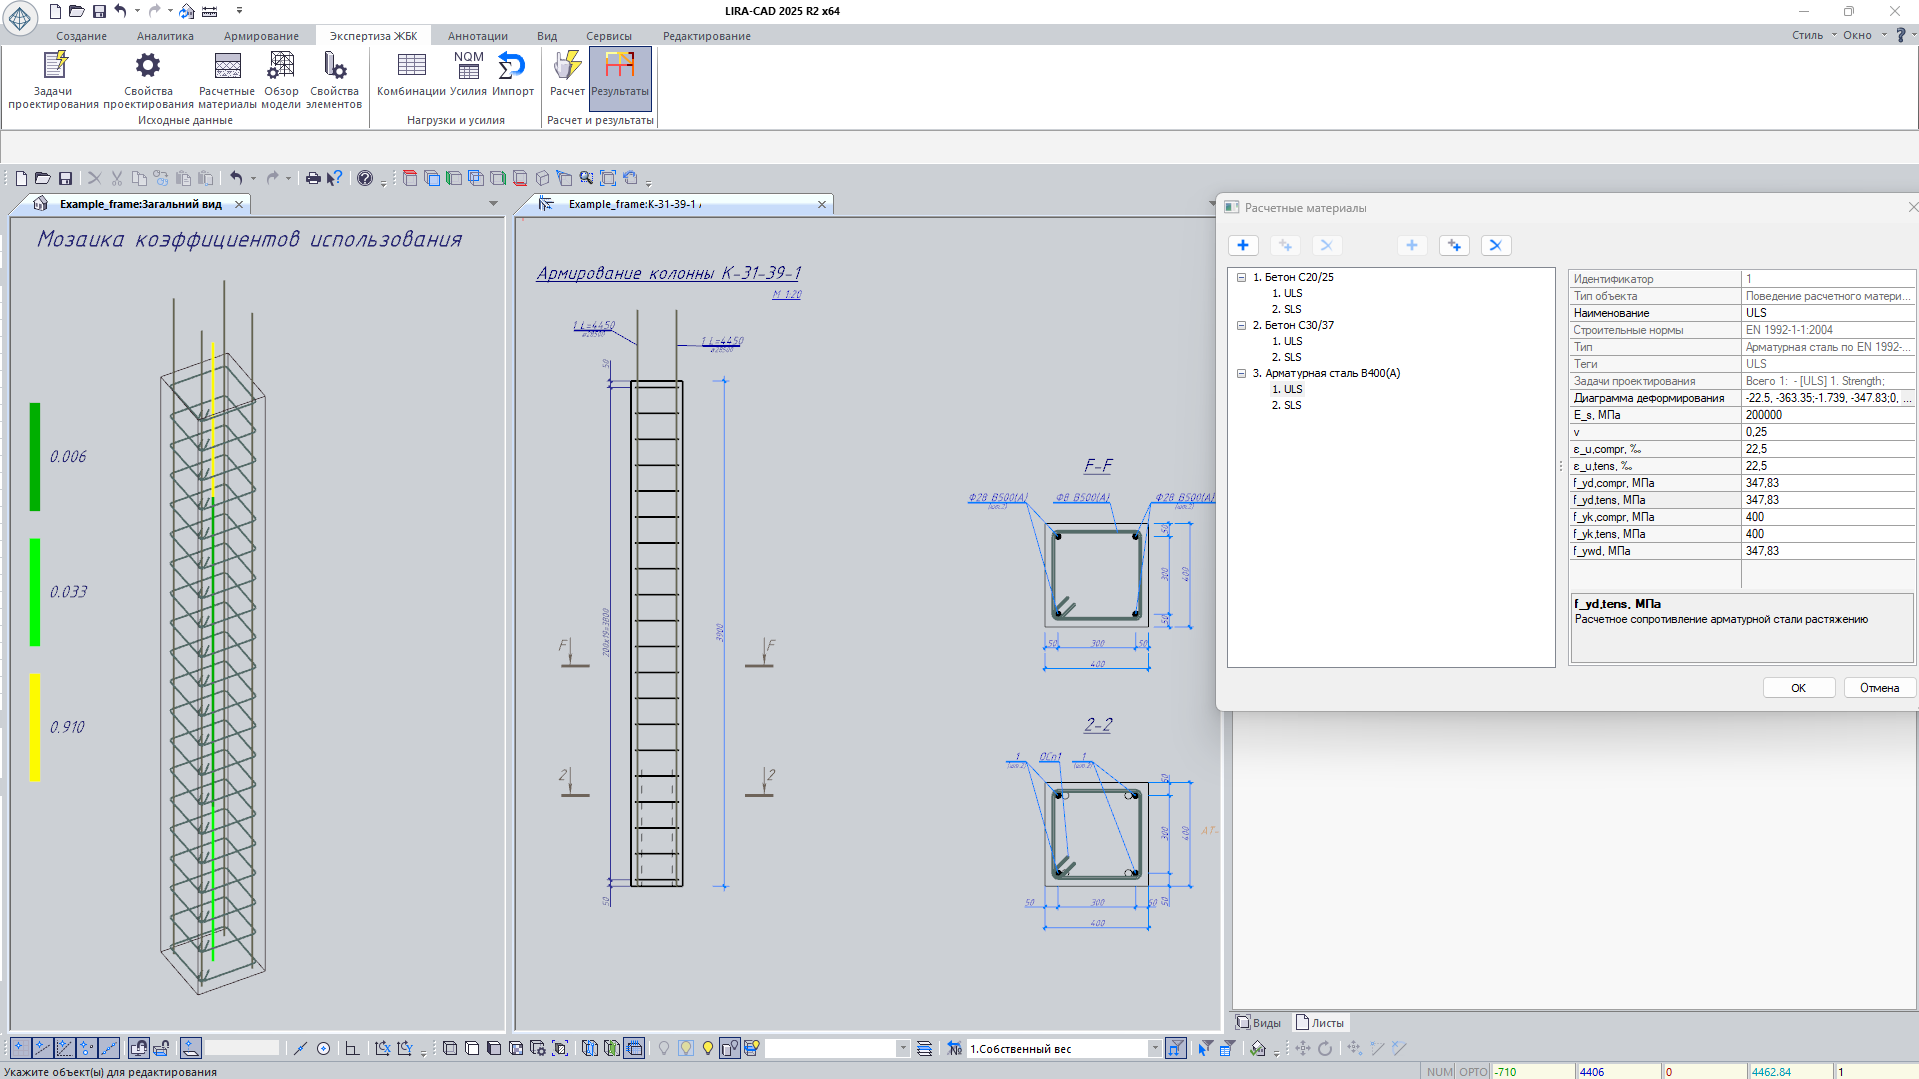Click the blue plus add material button
This screenshot has height=1079, width=1919.
1243,246
